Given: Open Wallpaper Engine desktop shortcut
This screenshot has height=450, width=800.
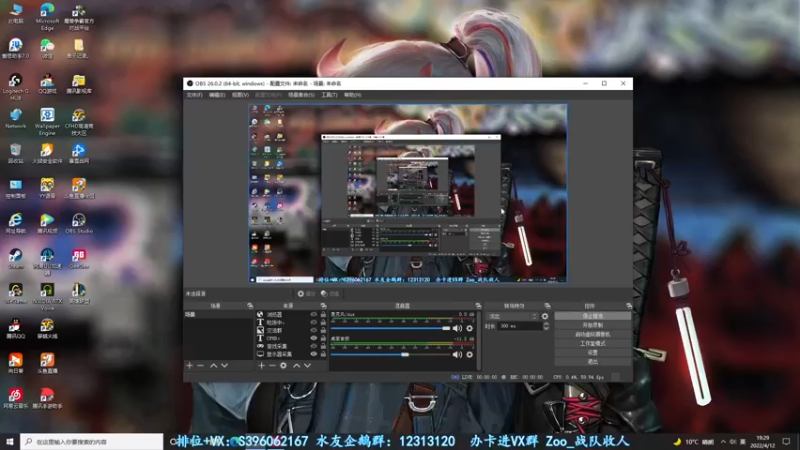Looking at the screenshot, I should (x=47, y=122).
